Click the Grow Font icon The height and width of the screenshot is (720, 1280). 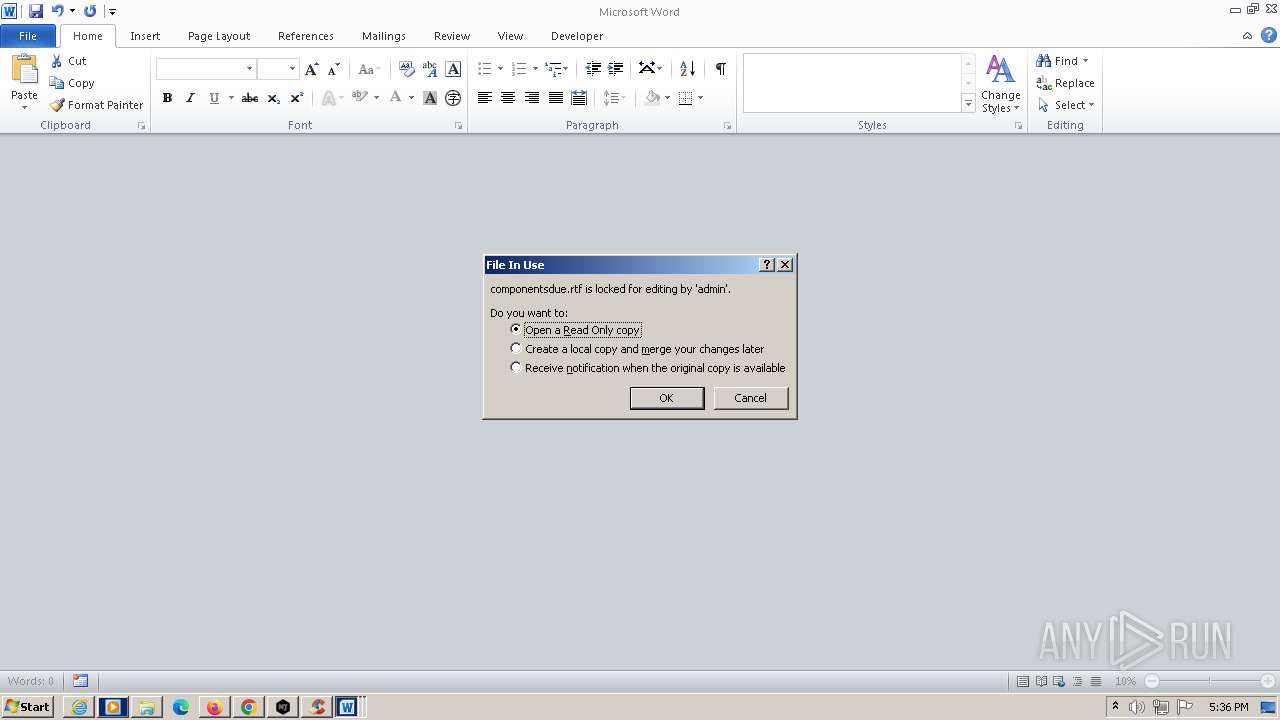tap(312, 69)
